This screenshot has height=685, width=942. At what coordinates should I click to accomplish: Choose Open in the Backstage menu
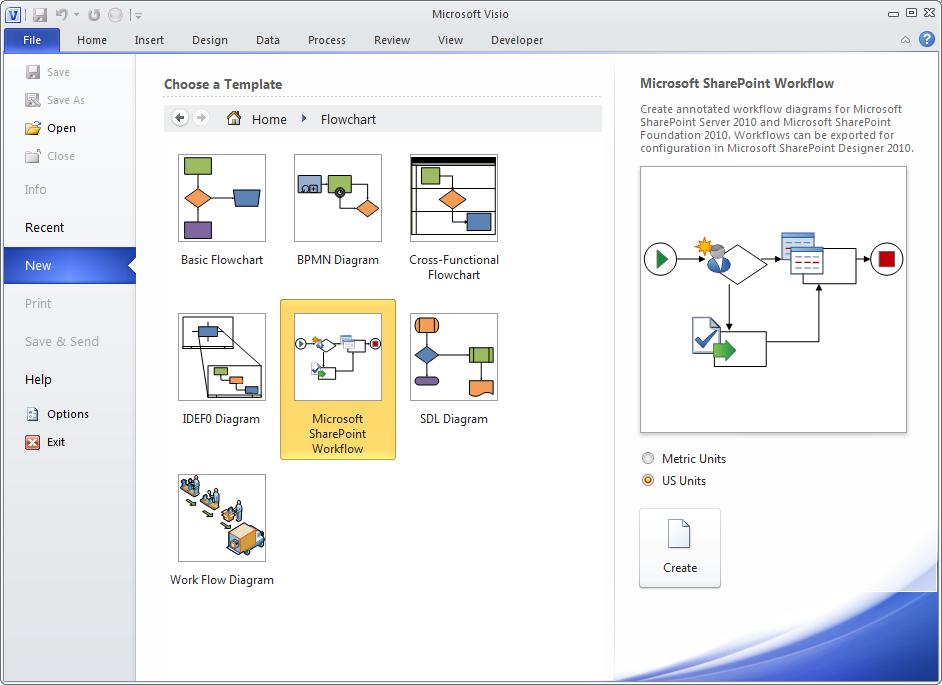tap(51, 128)
